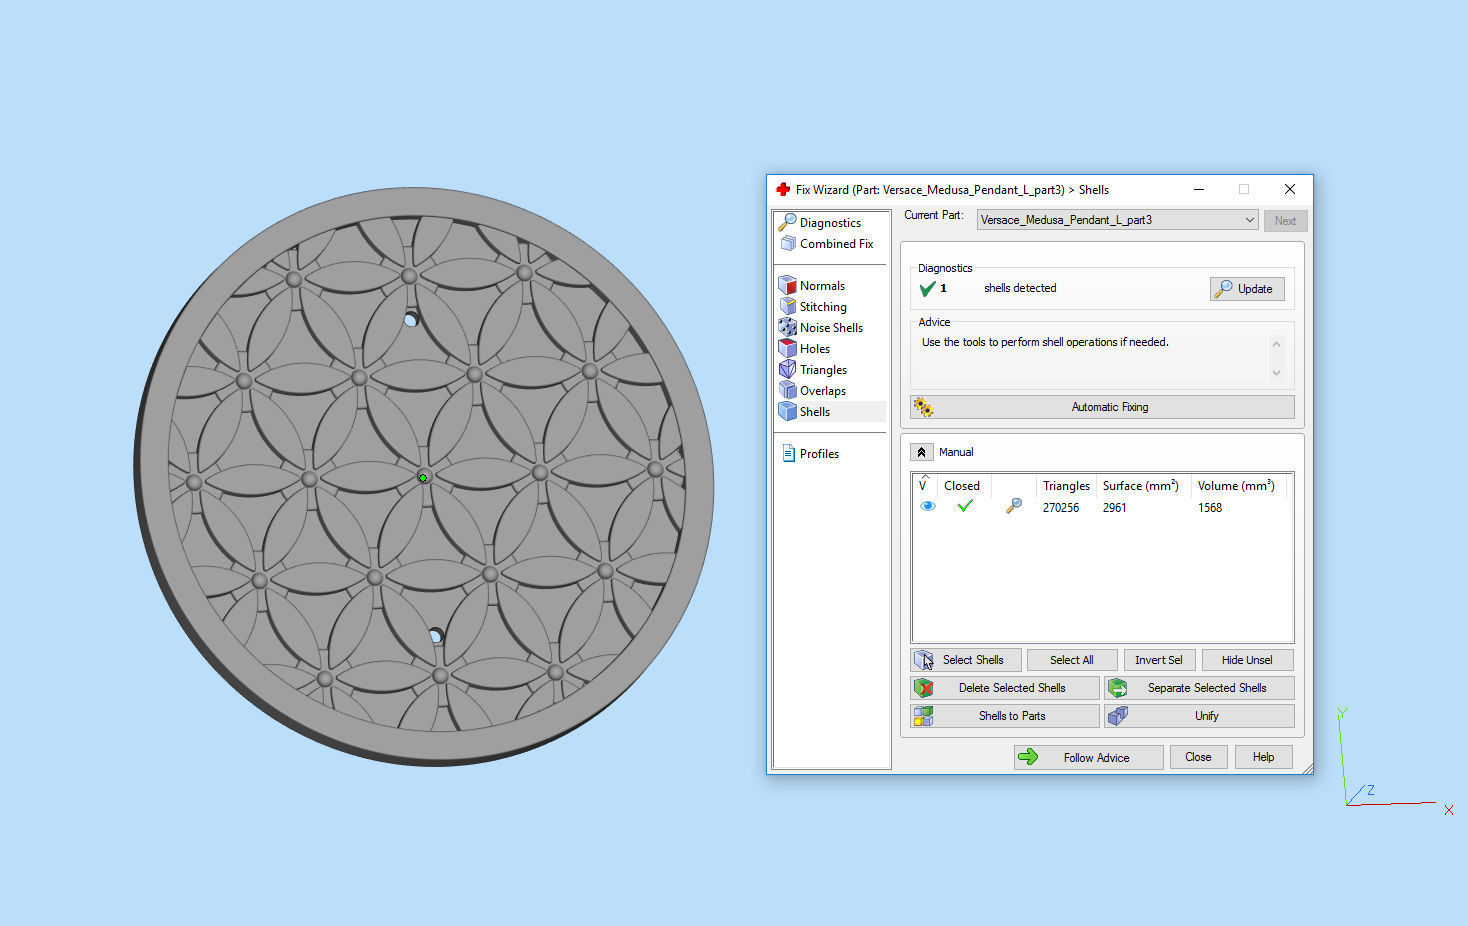Click the V column header
The image size is (1468, 926).
(x=923, y=485)
